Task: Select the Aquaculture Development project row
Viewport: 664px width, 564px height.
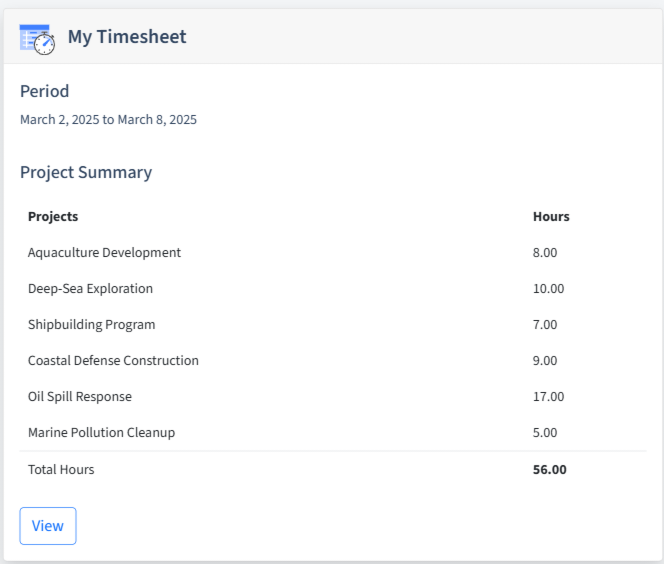Action: pos(333,252)
